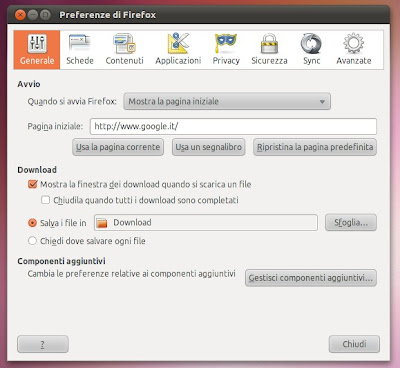The height and width of the screenshot is (368, 400).
Task: Click the 'Componenti aggiuntivi' heading
Action: click(x=61, y=261)
